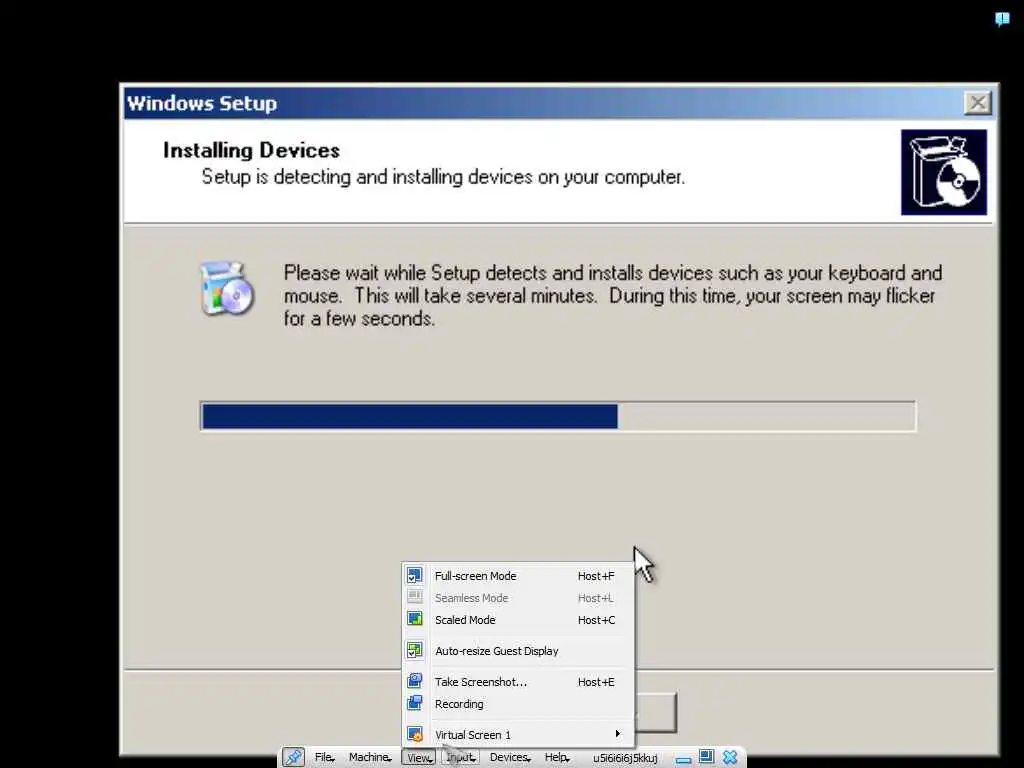Open the Help menu in mini toolbar

(556, 757)
